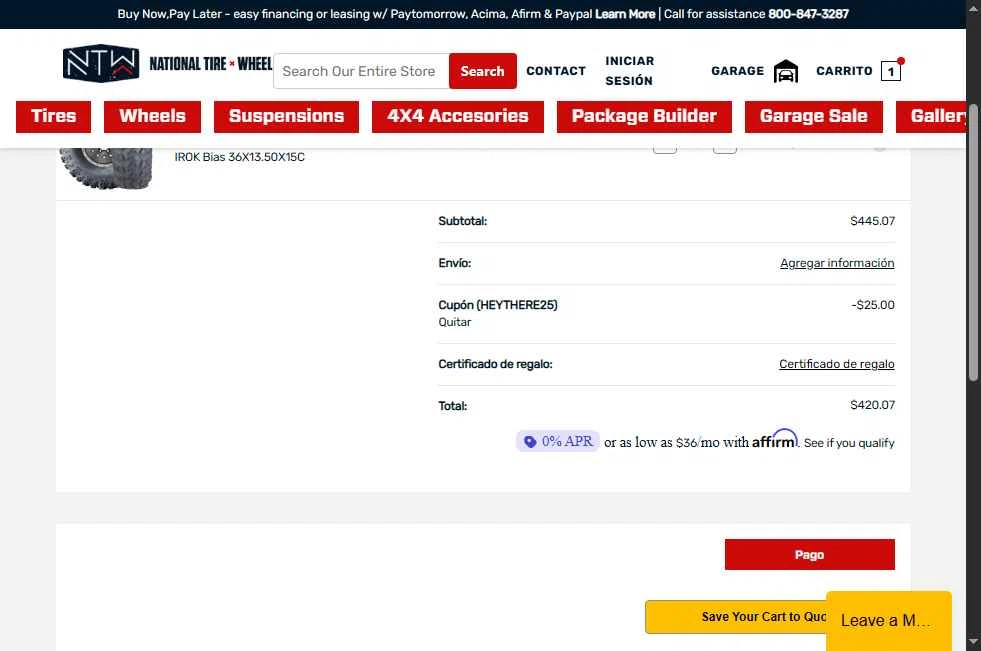
Task: Open INICIAR SESIÓN sign-in link
Action: (x=629, y=71)
